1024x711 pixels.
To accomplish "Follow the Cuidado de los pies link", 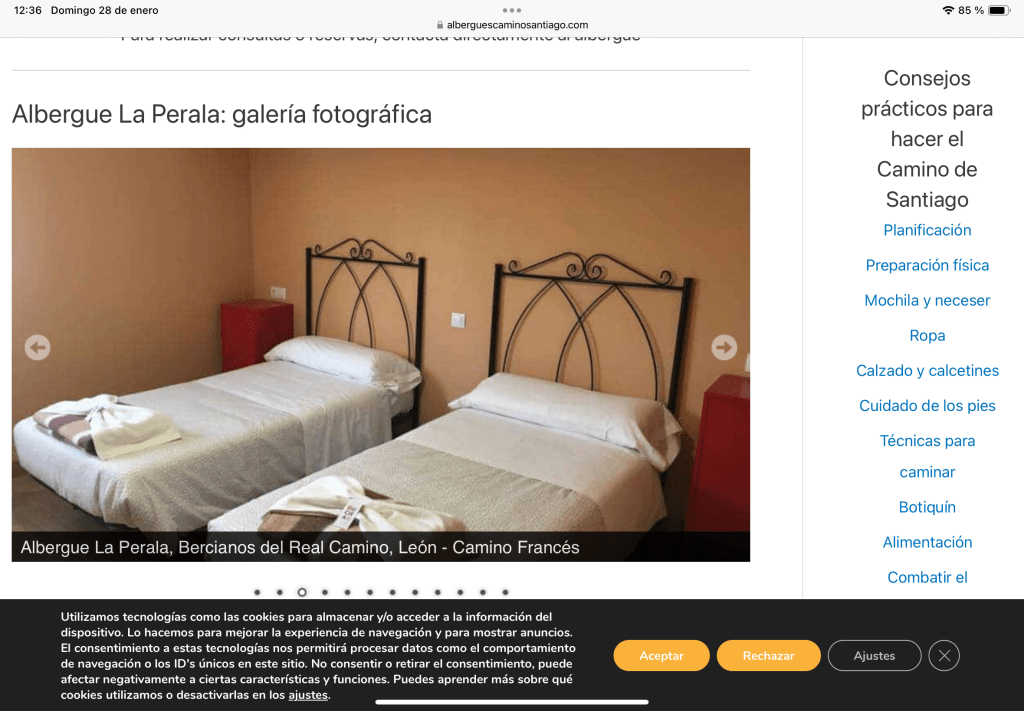I will click(927, 405).
